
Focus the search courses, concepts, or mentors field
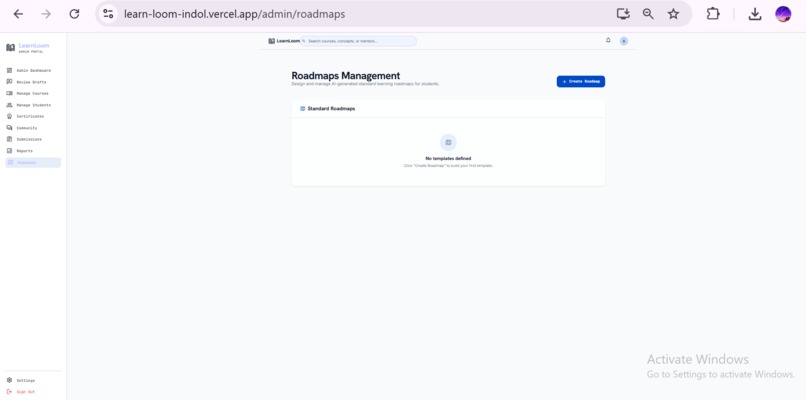(x=358, y=41)
